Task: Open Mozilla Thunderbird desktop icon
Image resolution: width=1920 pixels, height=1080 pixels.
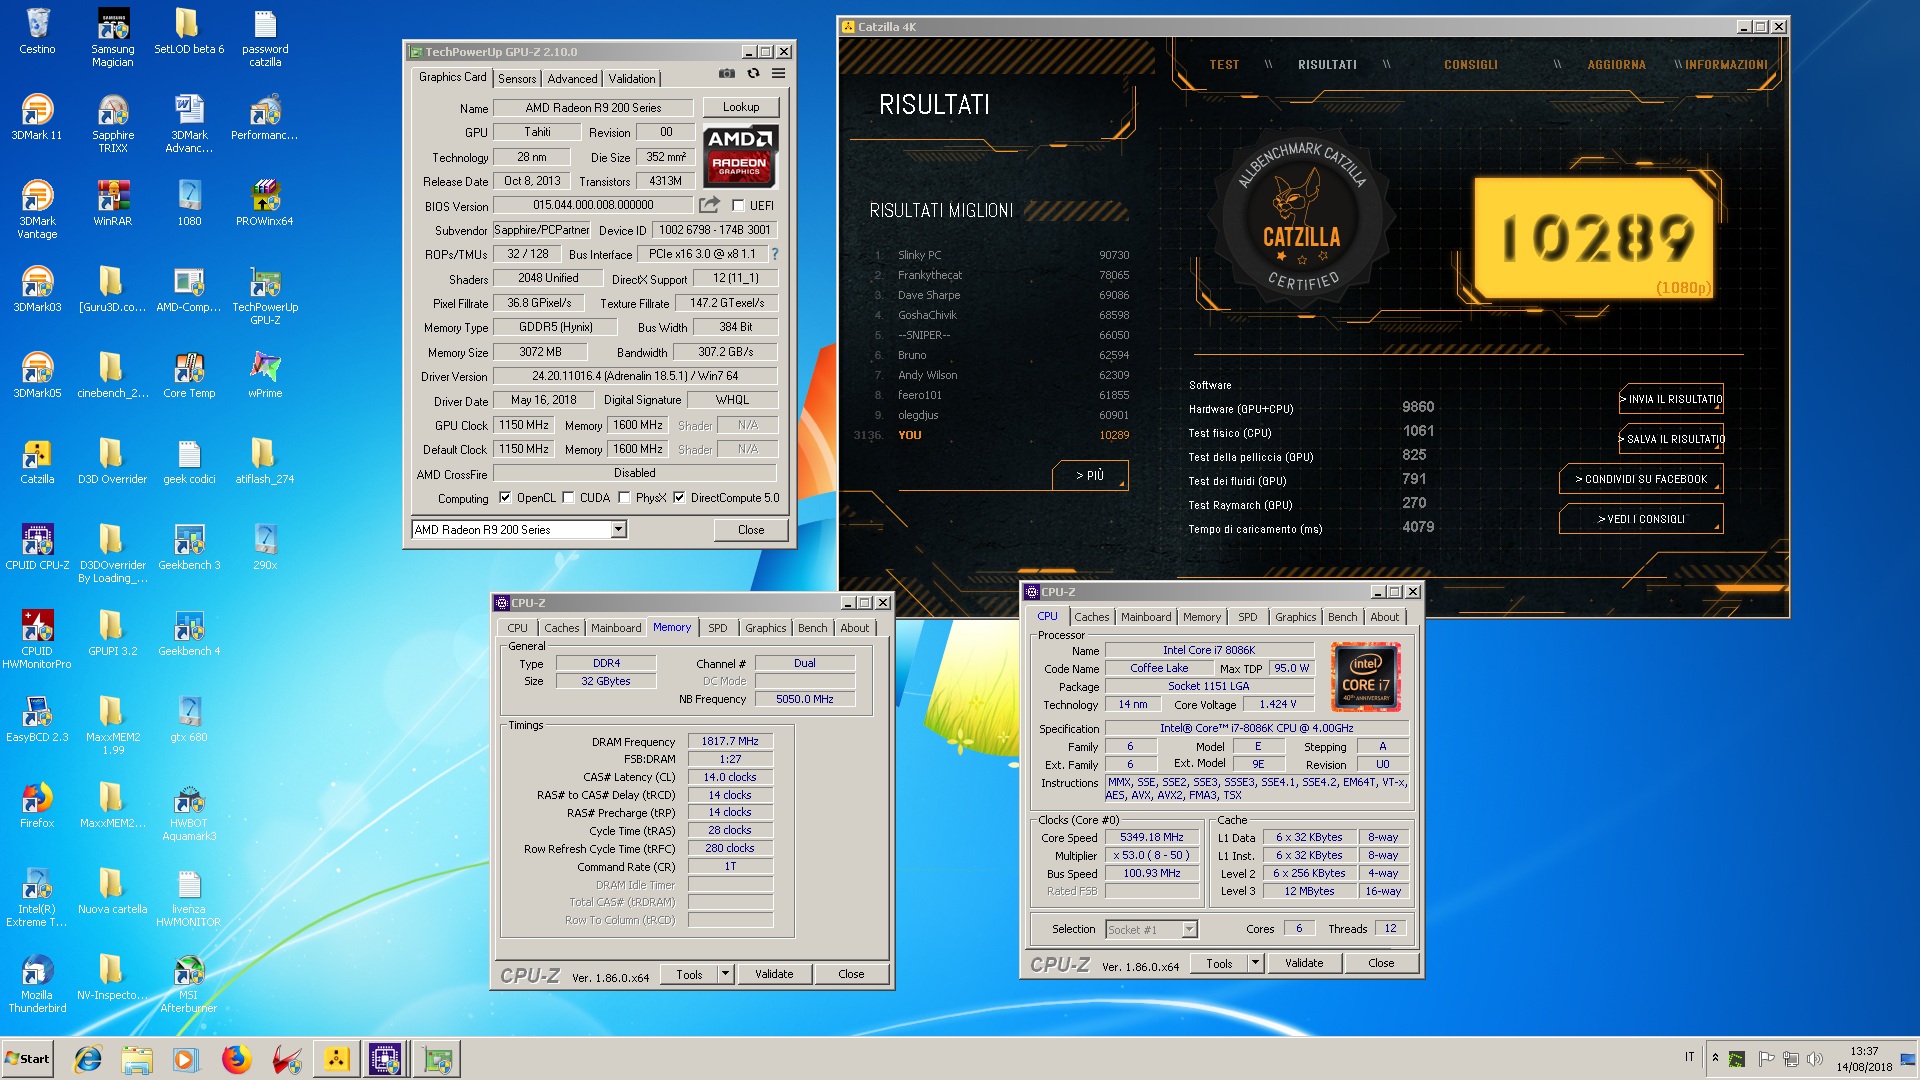Action: 37,983
